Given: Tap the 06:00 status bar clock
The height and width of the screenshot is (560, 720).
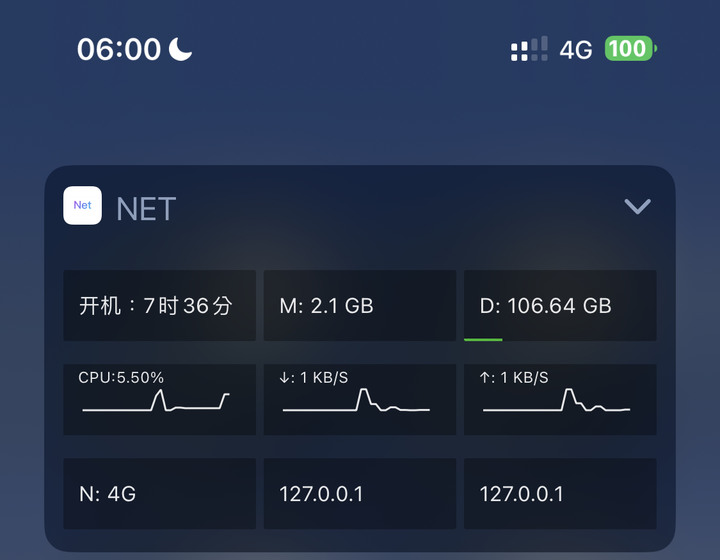Looking at the screenshot, I should (119, 49).
